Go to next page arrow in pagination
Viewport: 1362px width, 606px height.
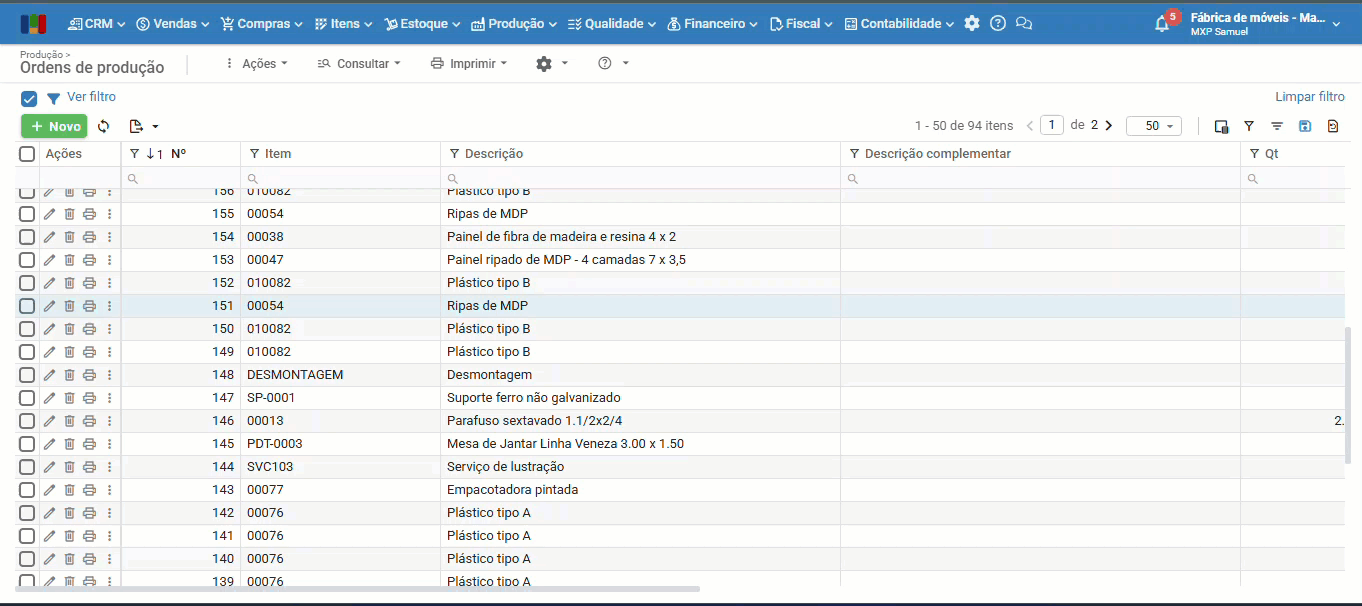[1108, 126]
